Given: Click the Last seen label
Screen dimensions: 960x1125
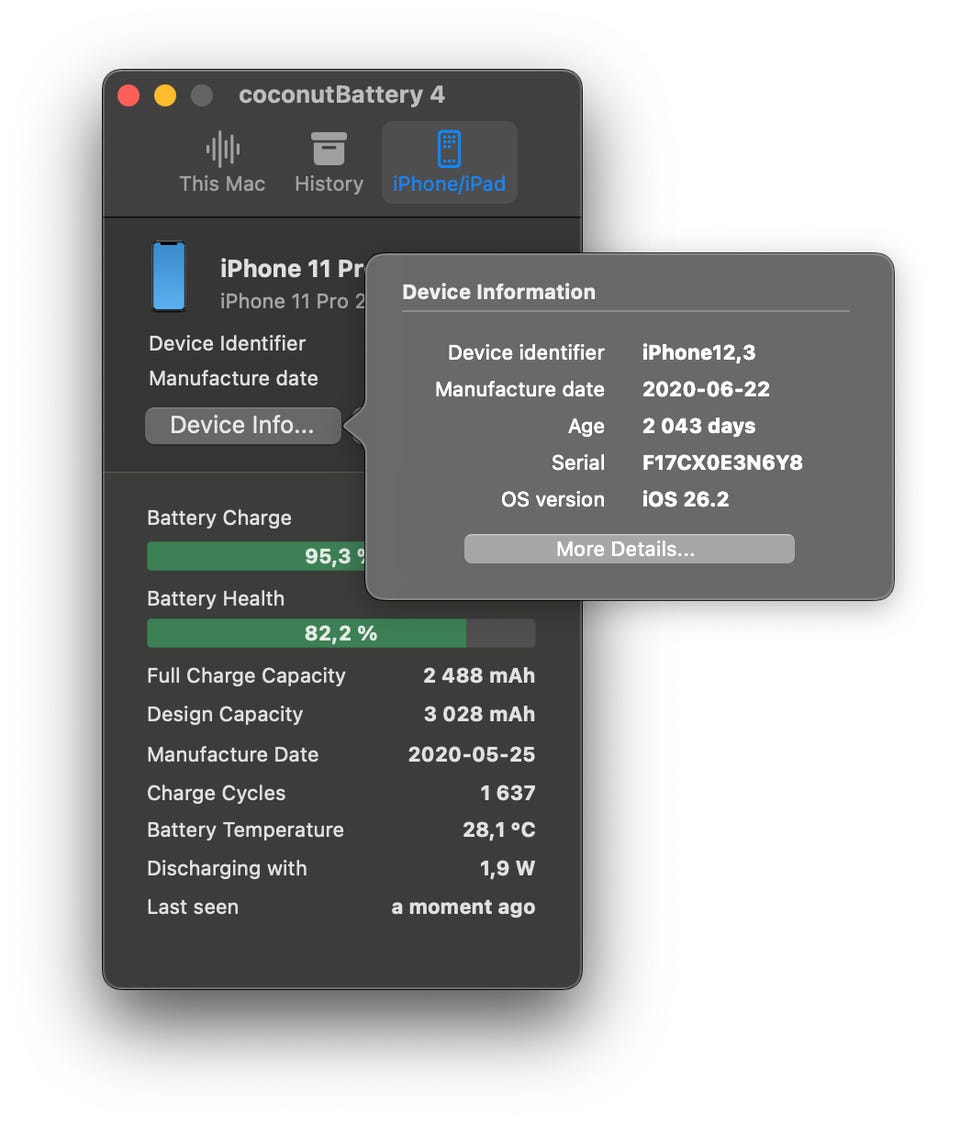Looking at the screenshot, I should coord(193,908).
